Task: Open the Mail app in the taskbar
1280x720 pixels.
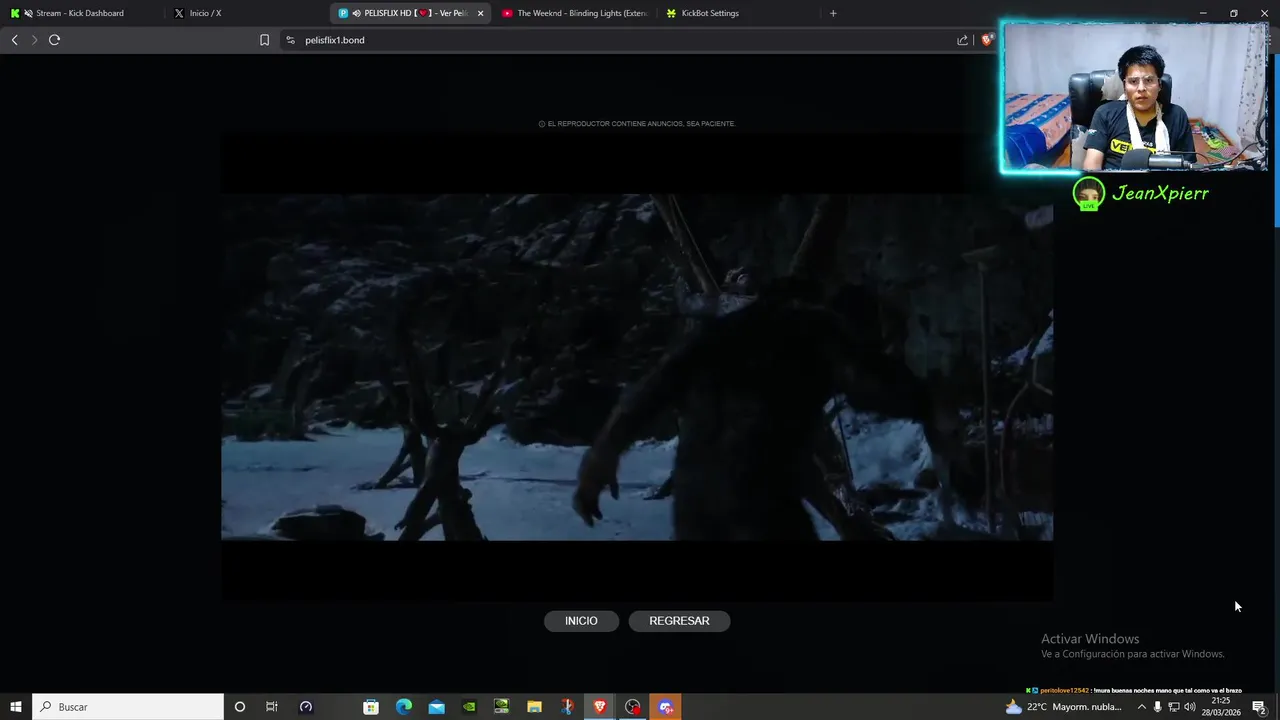Action: (x=436, y=707)
